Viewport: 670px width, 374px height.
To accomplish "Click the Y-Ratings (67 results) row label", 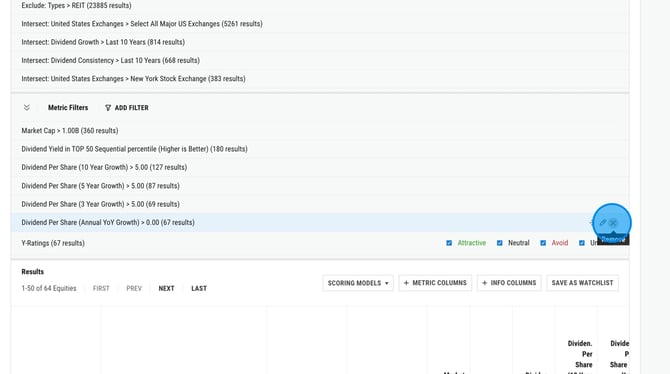I will 53,243.
